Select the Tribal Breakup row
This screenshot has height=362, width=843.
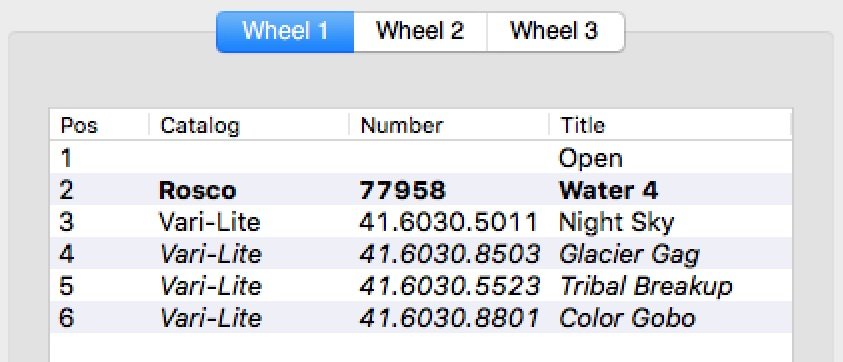pos(420,285)
